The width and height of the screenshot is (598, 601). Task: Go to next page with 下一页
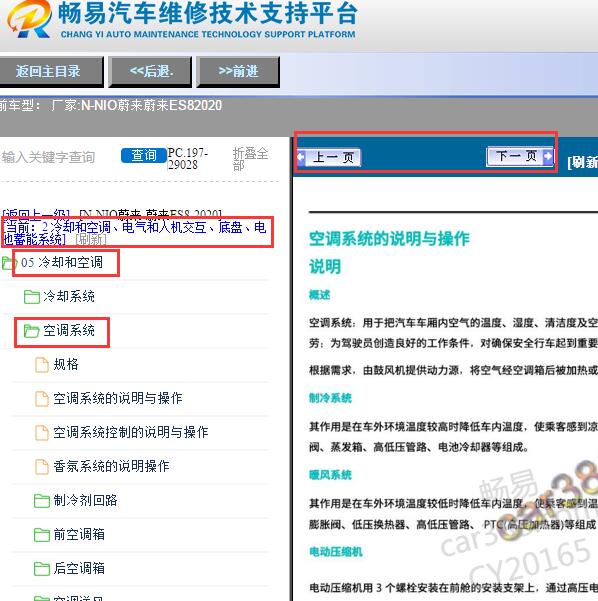pyautogui.click(x=520, y=156)
